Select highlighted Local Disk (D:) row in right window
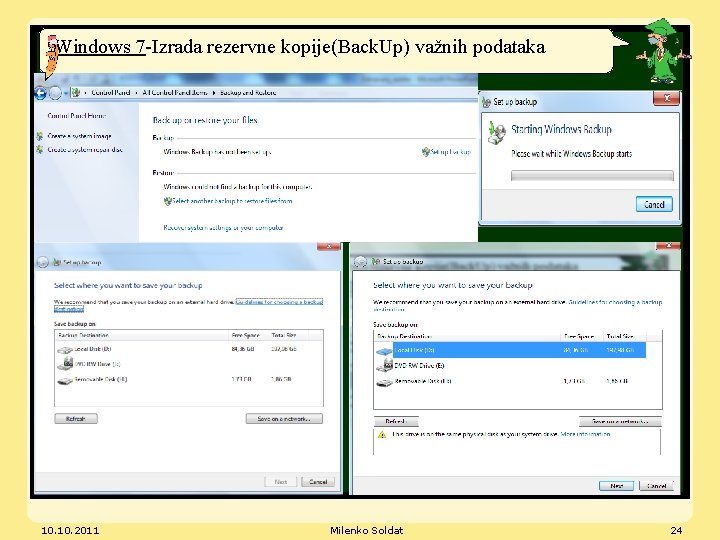This screenshot has height=540, width=720. [x=511, y=350]
